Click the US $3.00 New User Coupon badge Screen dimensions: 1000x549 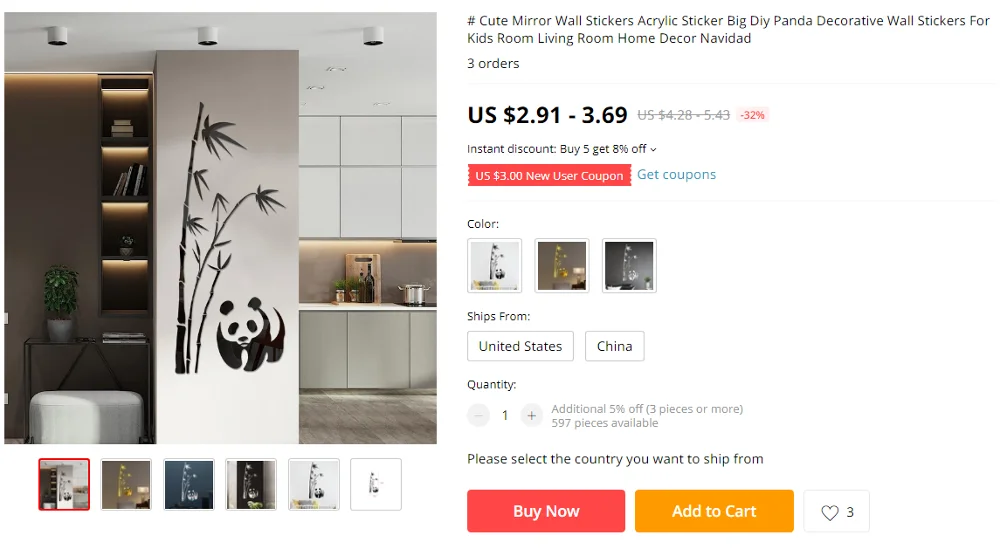pyautogui.click(x=549, y=175)
